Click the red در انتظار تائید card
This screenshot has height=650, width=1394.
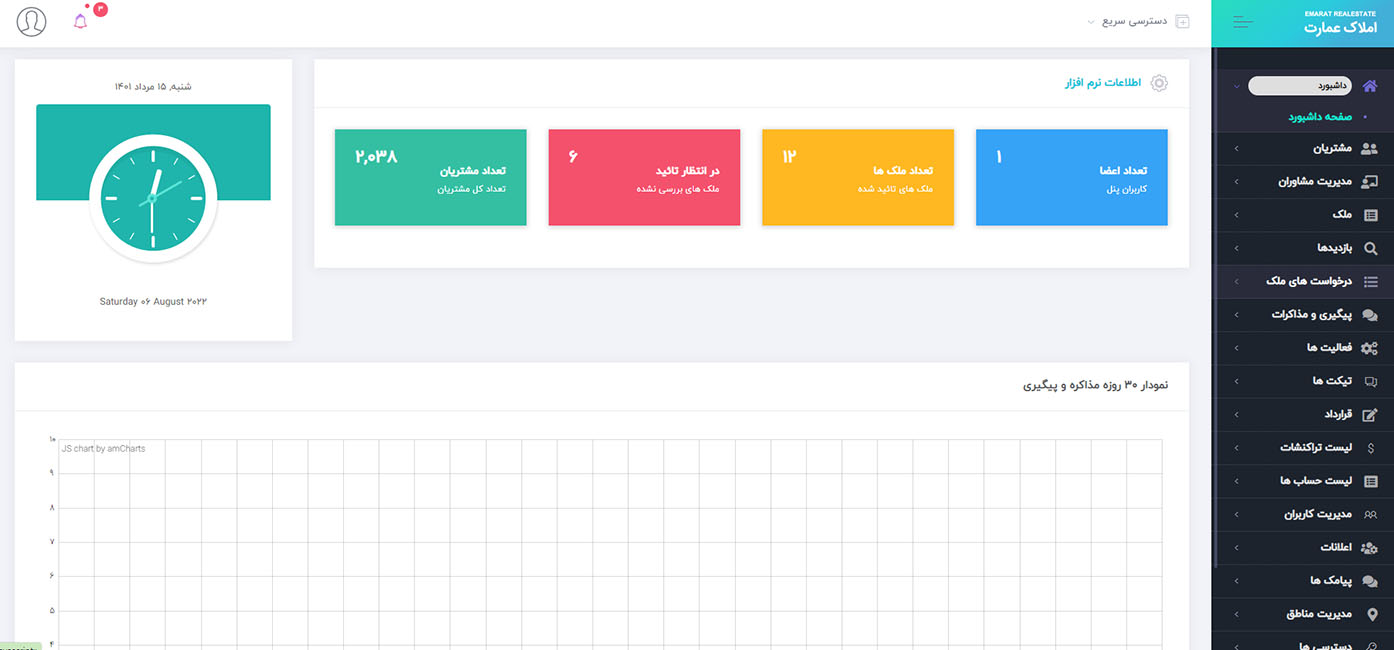click(x=644, y=177)
